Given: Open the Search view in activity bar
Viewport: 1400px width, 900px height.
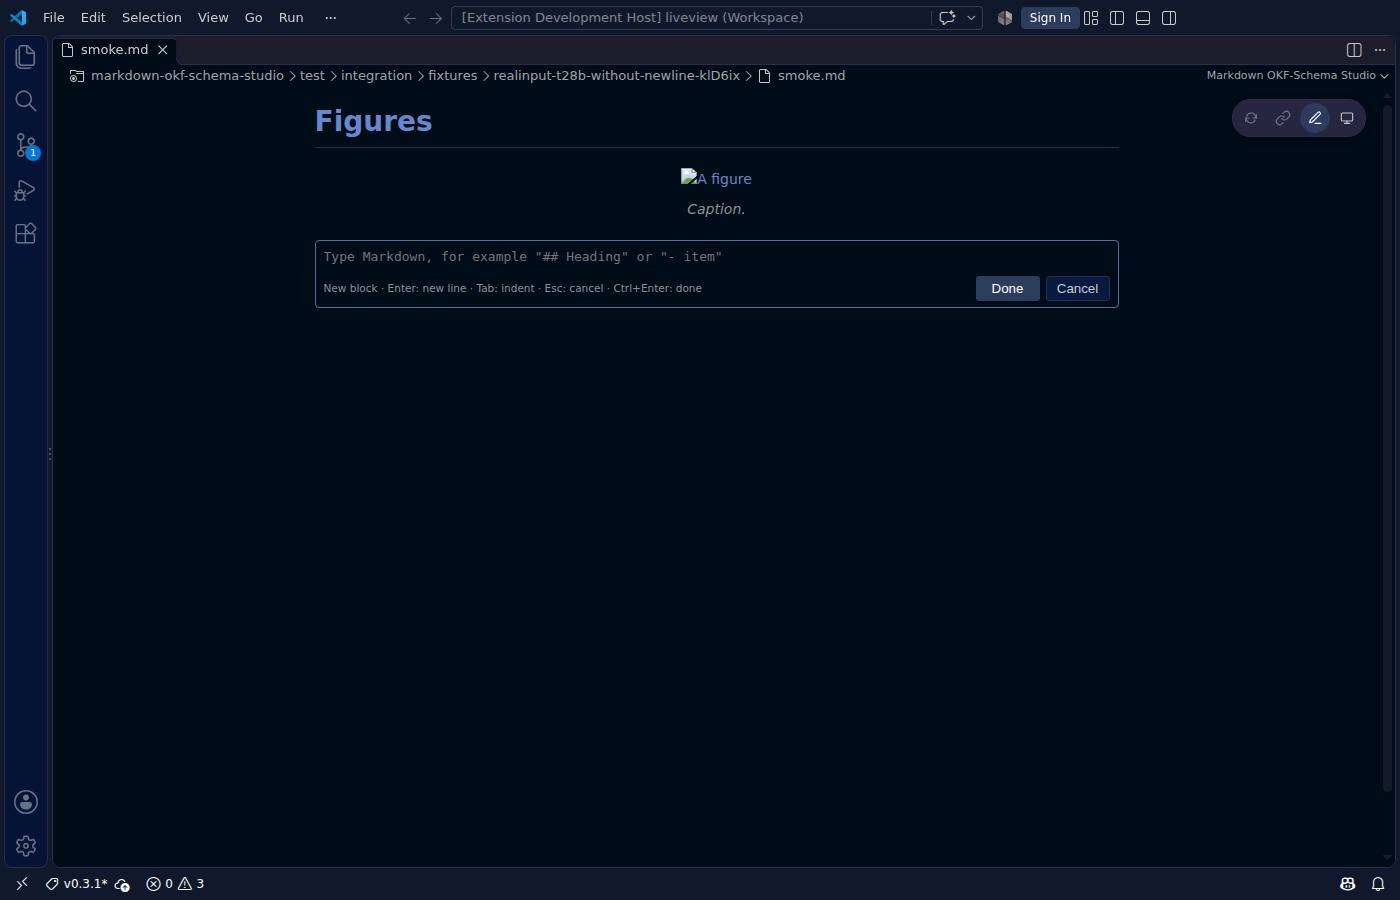Looking at the screenshot, I should tap(26, 101).
